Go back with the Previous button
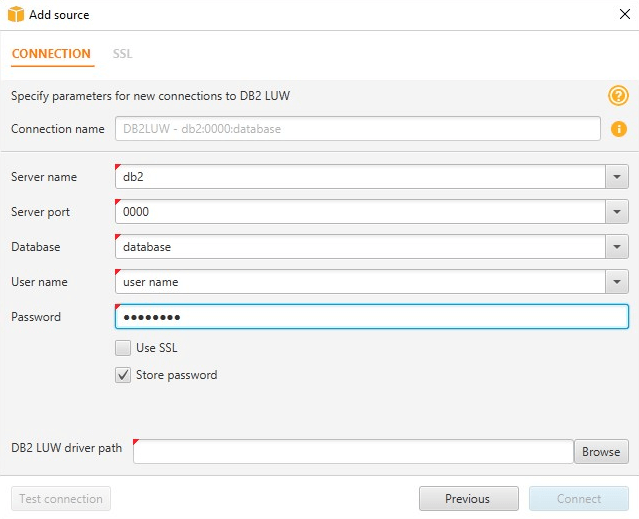639x519 pixels. pyautogui.click(x=469, y=499)
